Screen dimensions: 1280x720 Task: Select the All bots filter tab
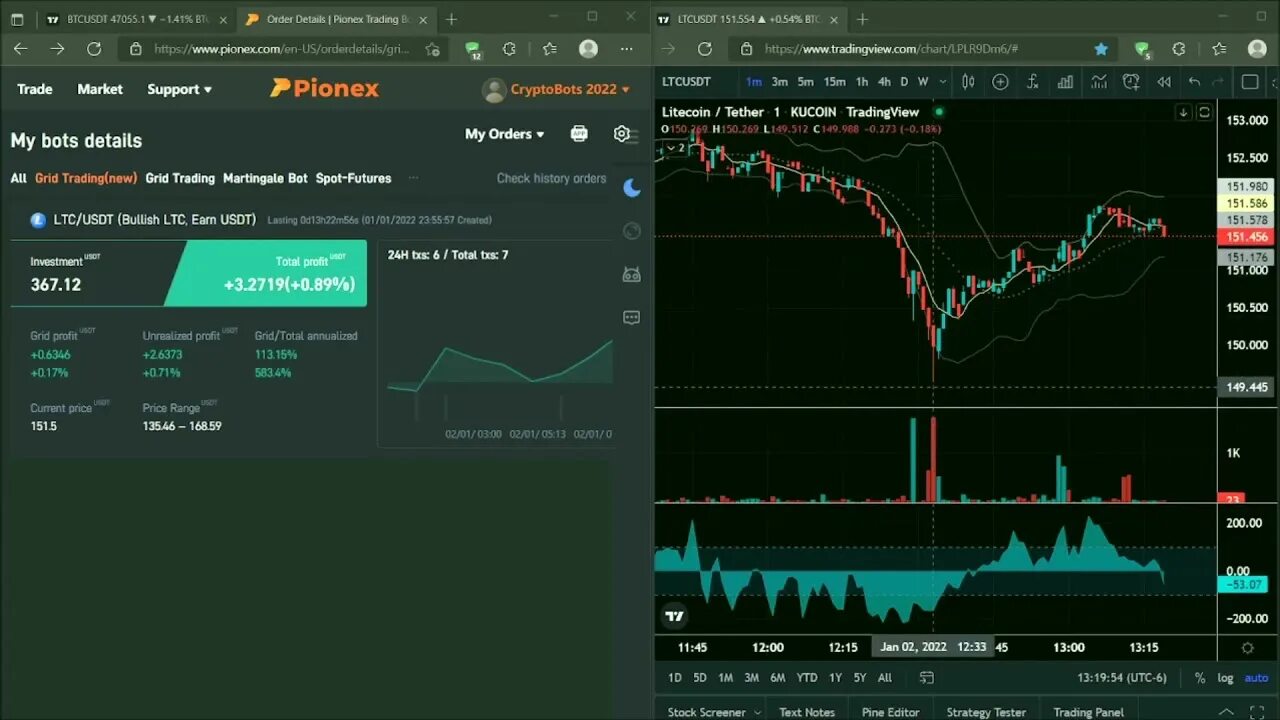(x=19, y=178)
